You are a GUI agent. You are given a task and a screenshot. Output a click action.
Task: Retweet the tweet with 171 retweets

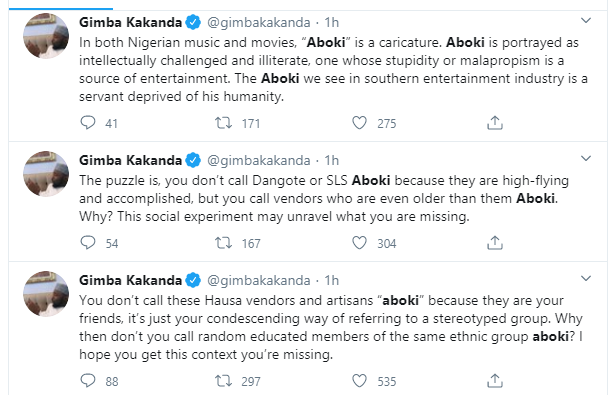tap(223, 123)
